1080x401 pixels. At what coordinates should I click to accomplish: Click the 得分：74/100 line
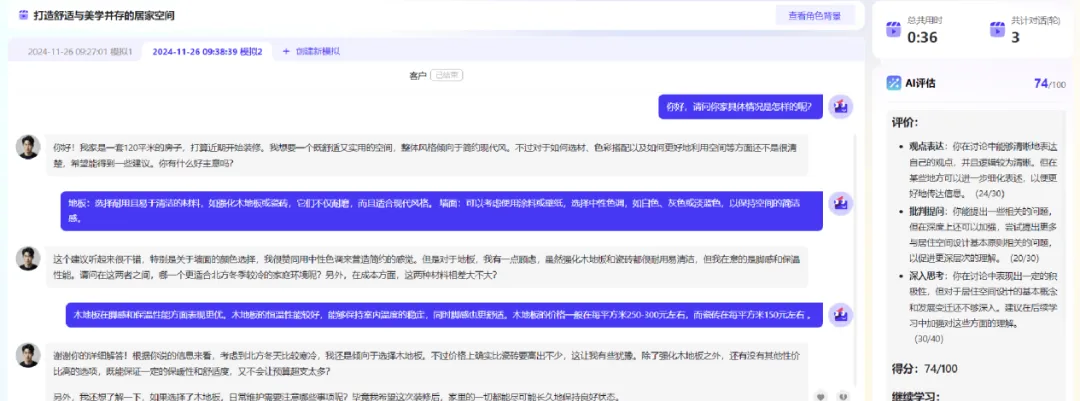point(924,369)
